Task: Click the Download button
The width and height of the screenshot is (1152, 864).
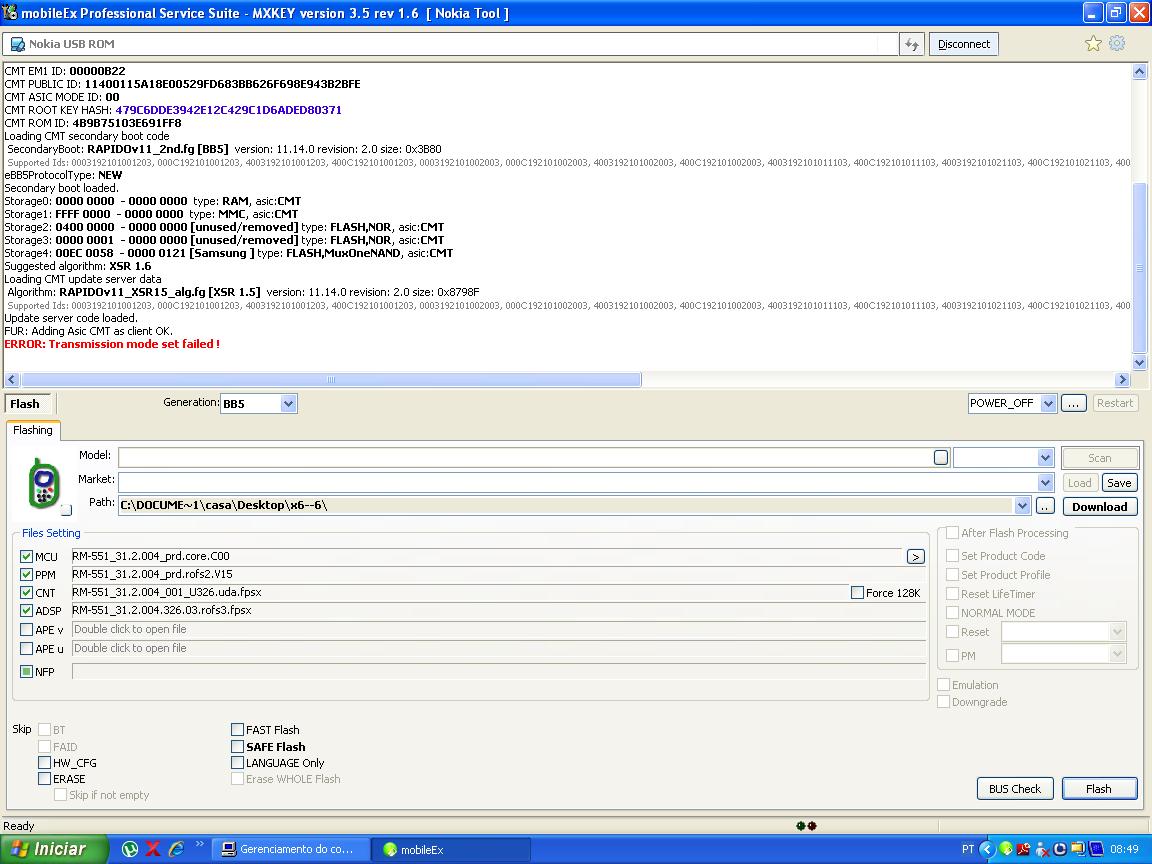Action: 1099,507
